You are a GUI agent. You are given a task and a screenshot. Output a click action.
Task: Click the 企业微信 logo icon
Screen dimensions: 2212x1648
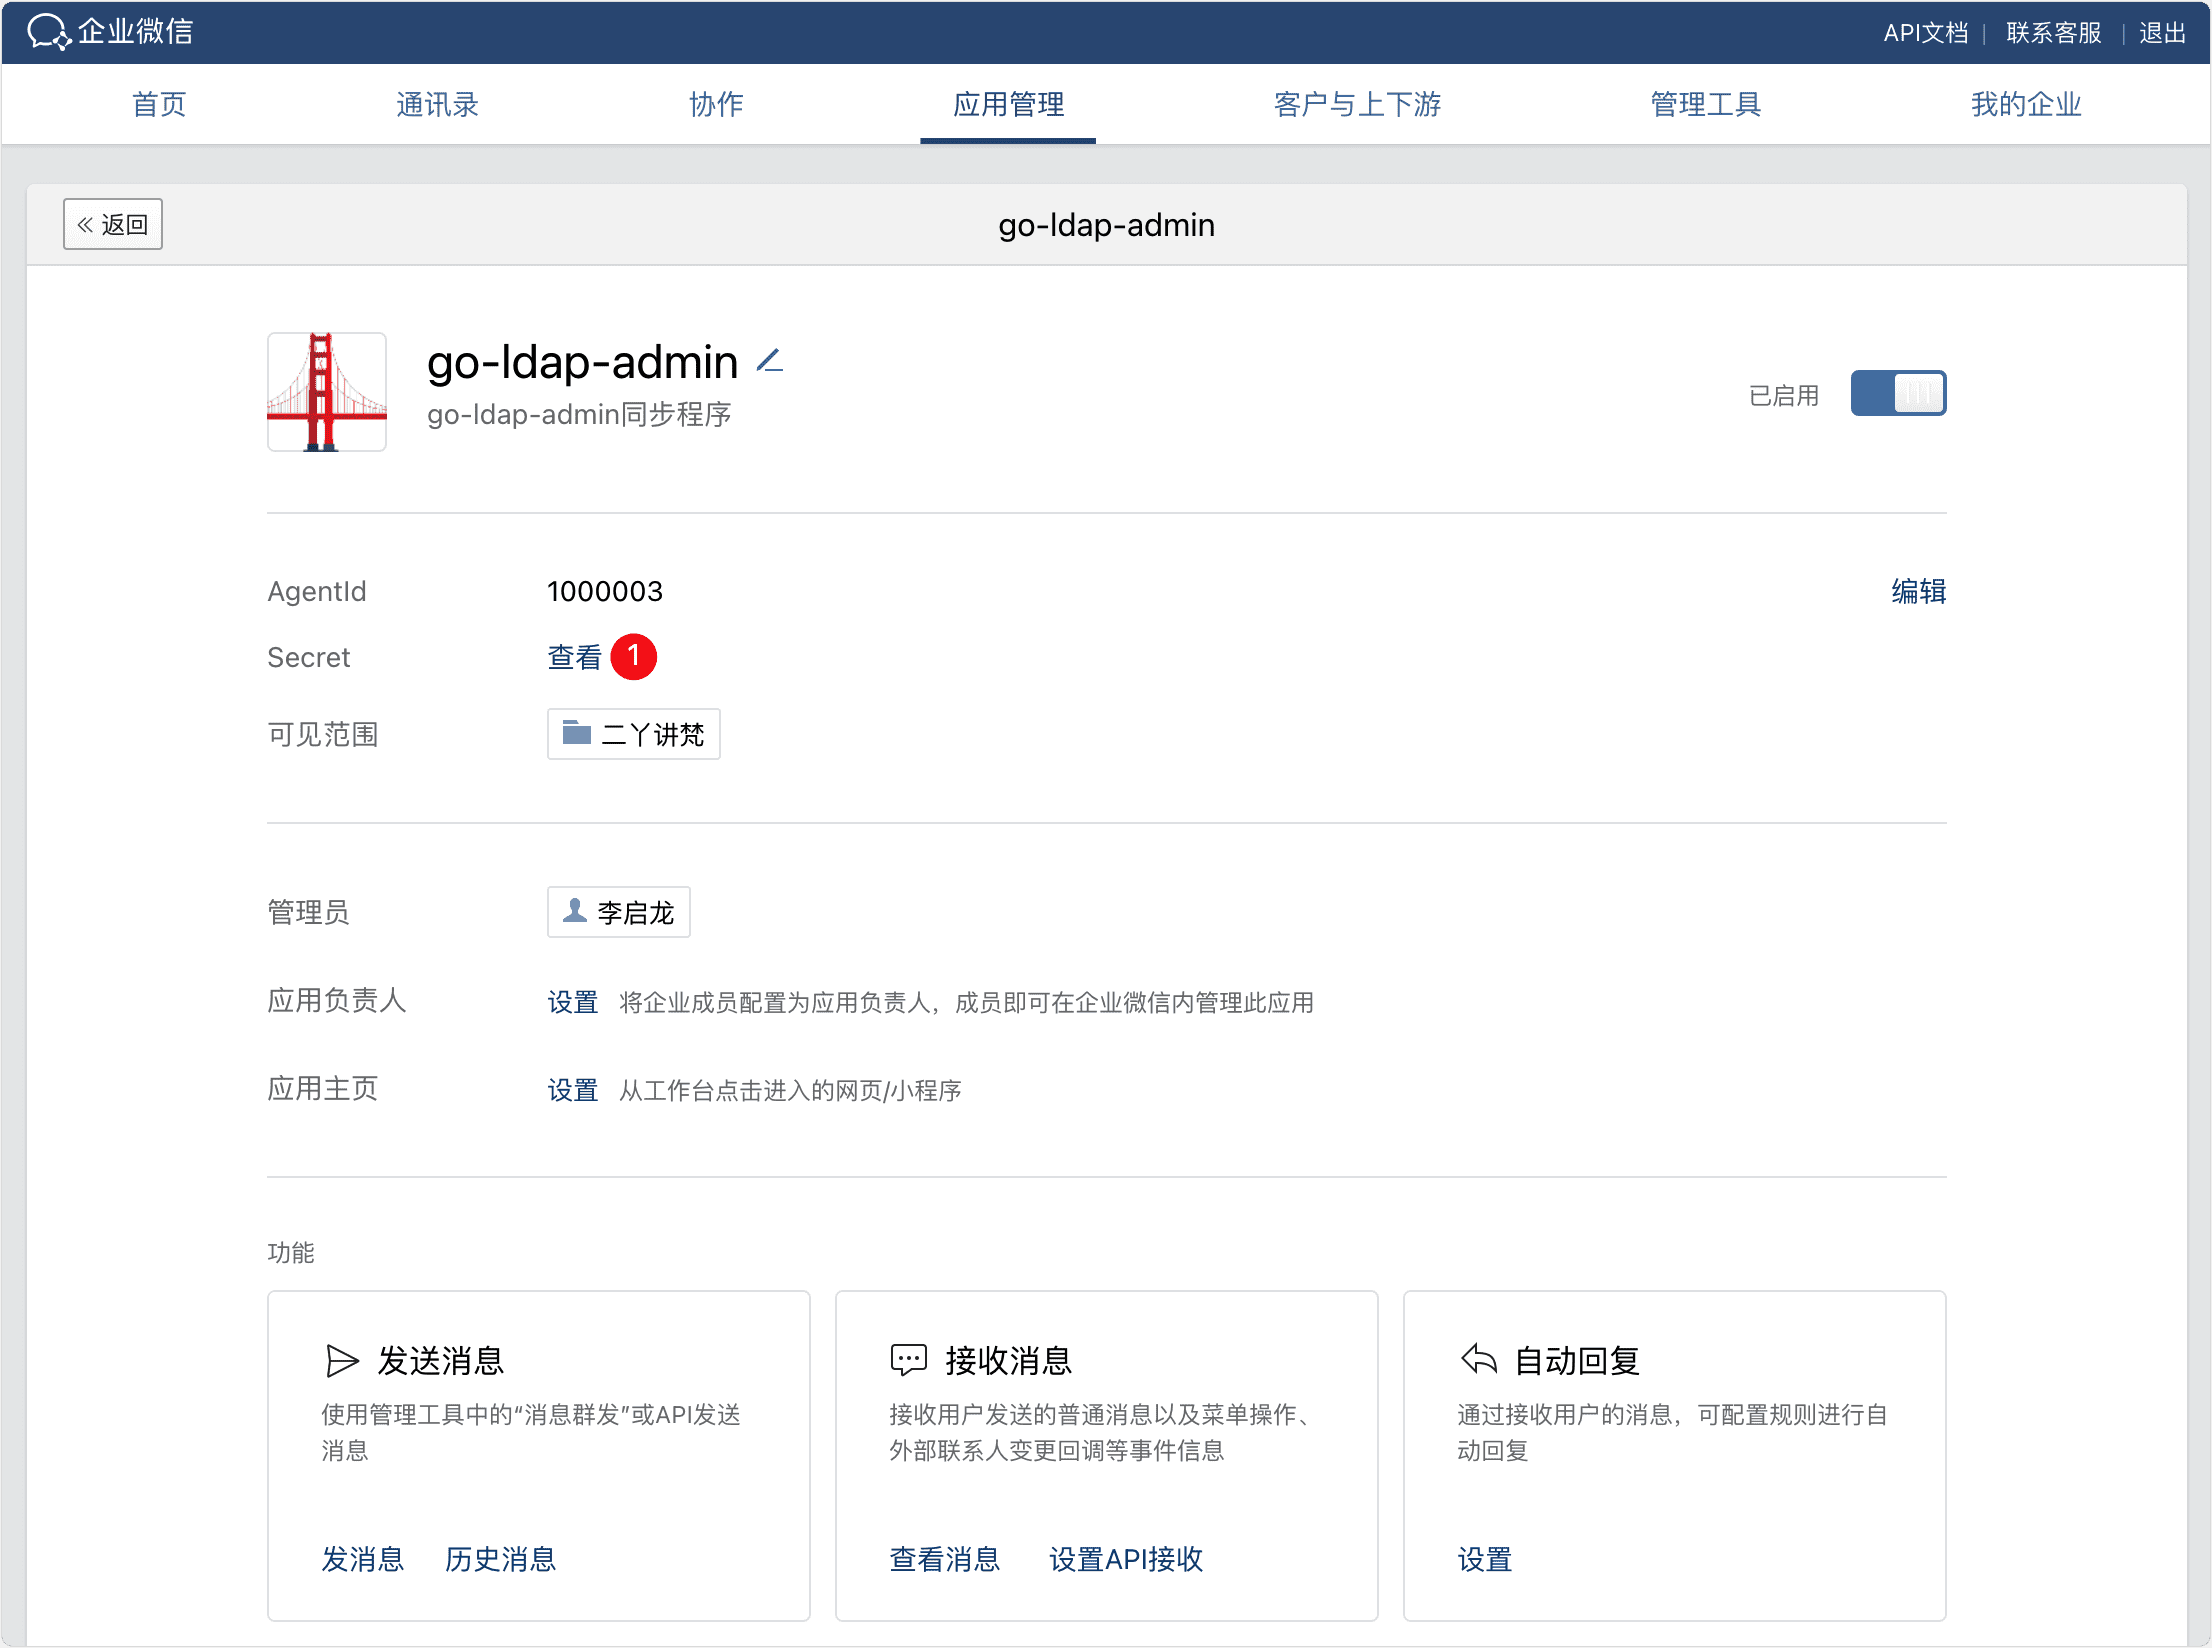pyautogui.click(x=48, y=32)
